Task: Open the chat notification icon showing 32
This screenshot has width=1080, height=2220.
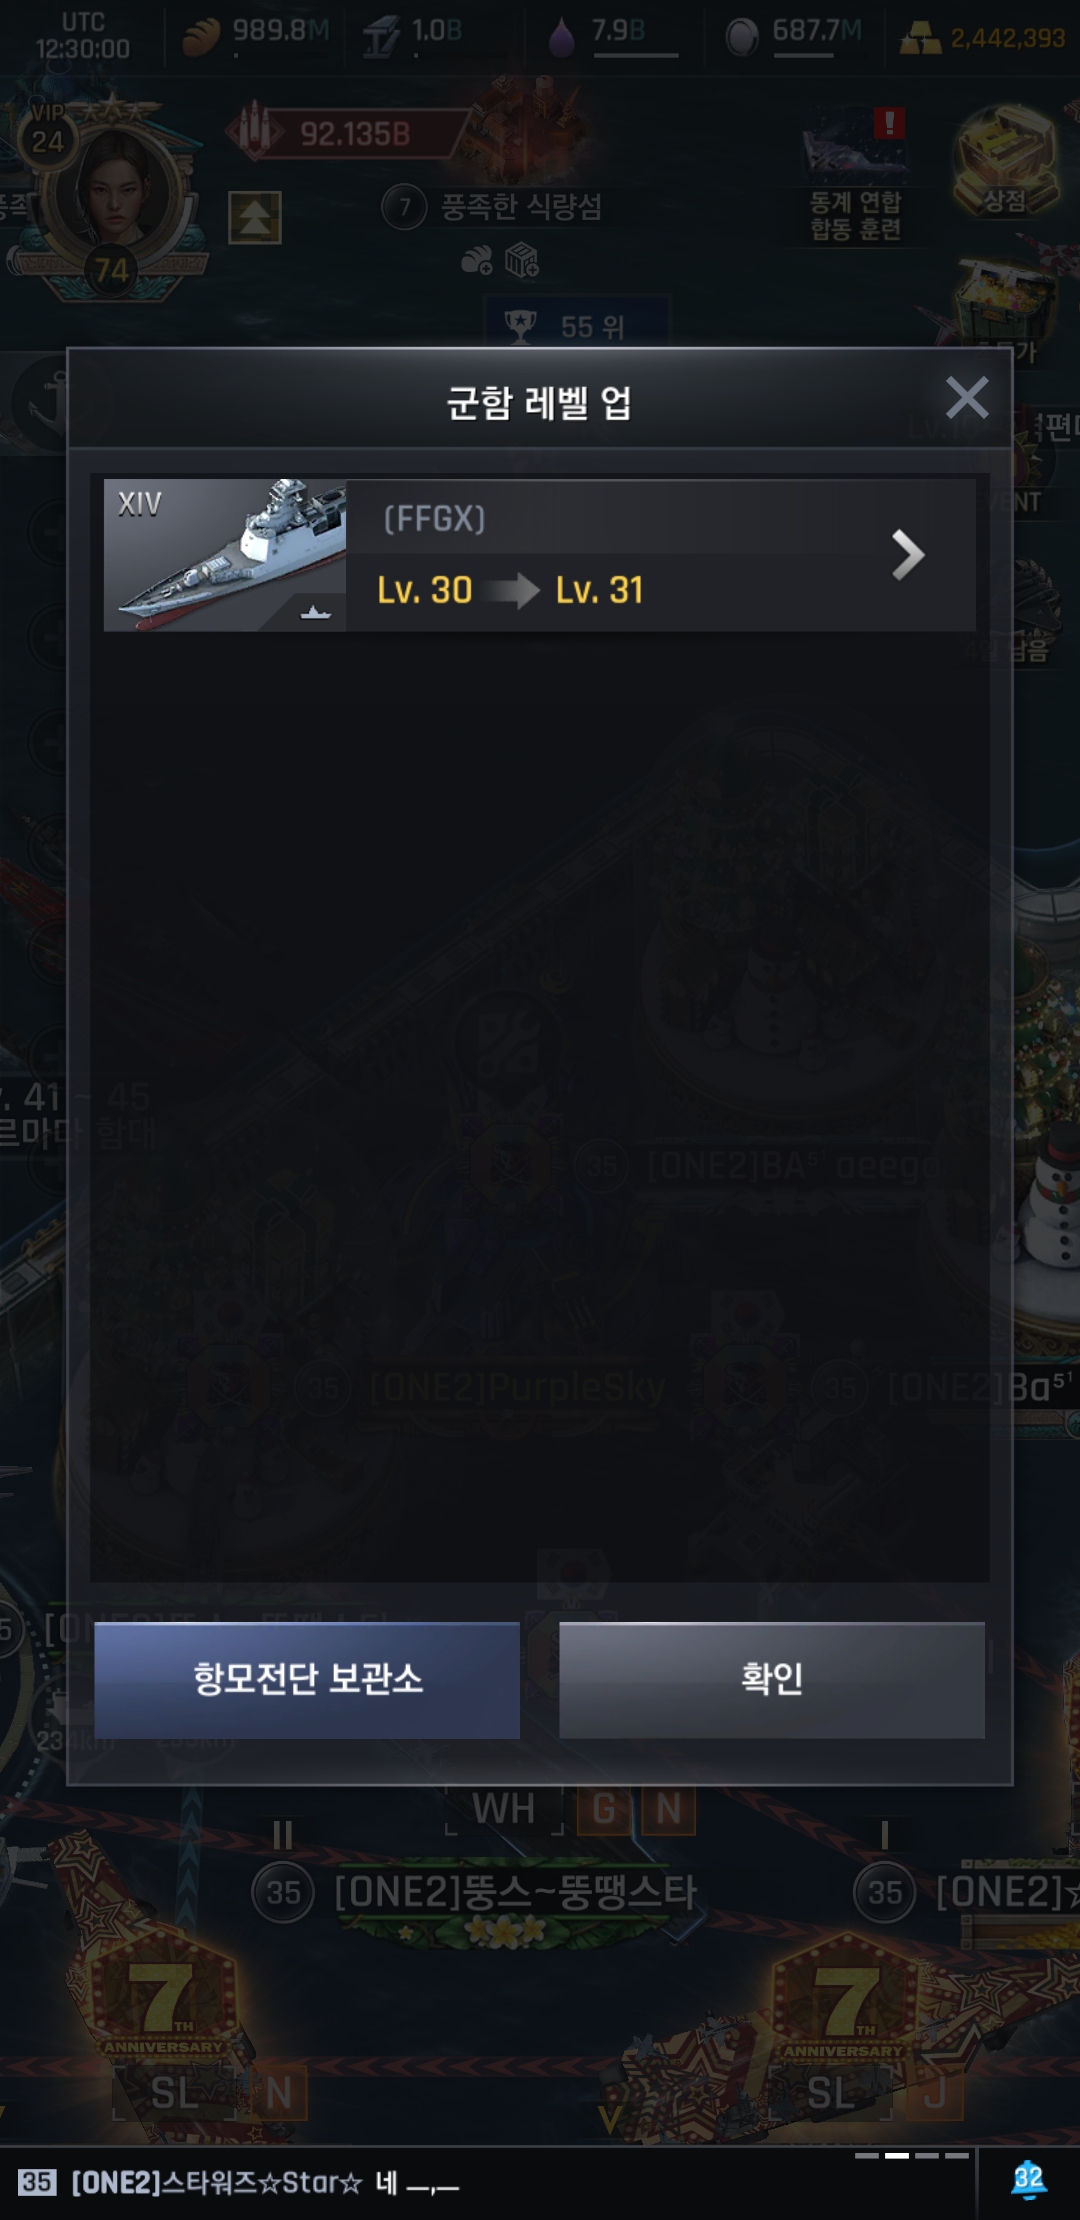Action: [x=1028, y=2180]
